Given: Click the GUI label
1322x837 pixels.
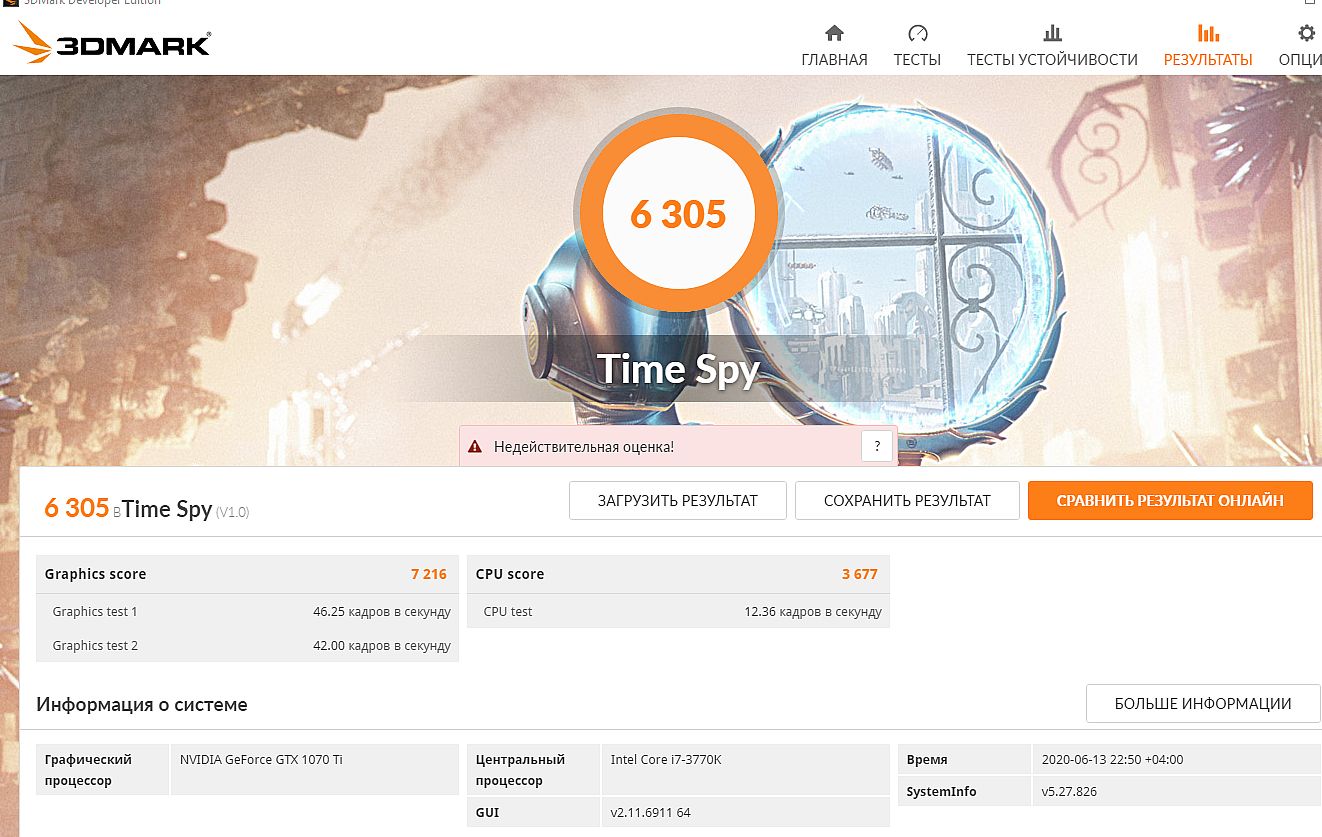Looking at the screenshot, I should [488, 812].
